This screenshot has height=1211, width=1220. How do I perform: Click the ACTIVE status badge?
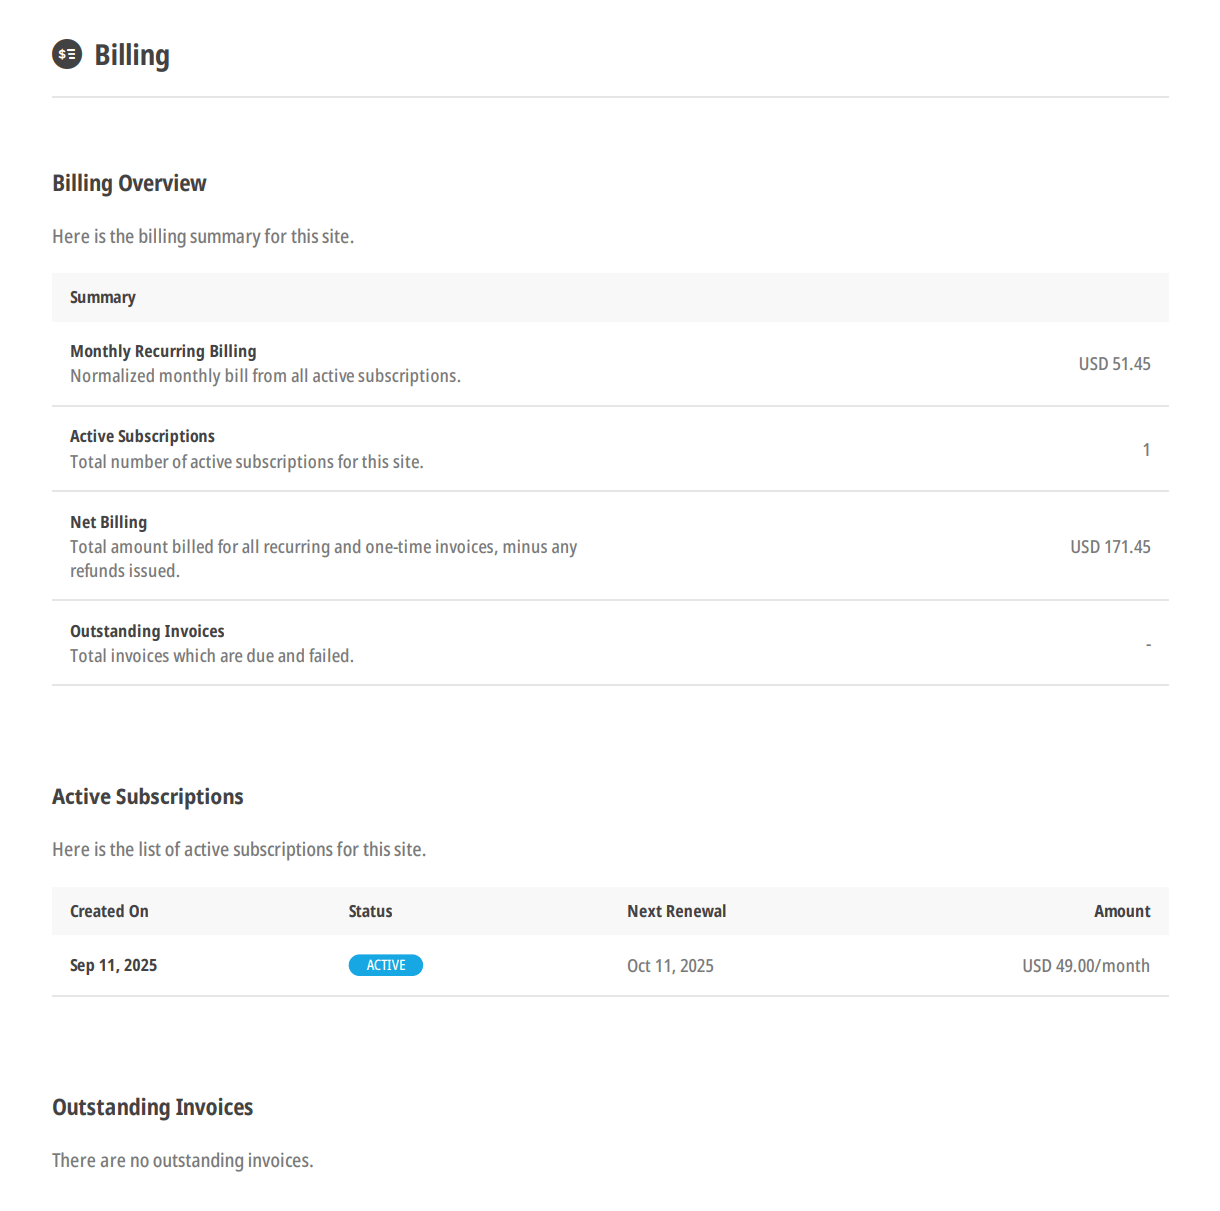[x=385, y=965]
